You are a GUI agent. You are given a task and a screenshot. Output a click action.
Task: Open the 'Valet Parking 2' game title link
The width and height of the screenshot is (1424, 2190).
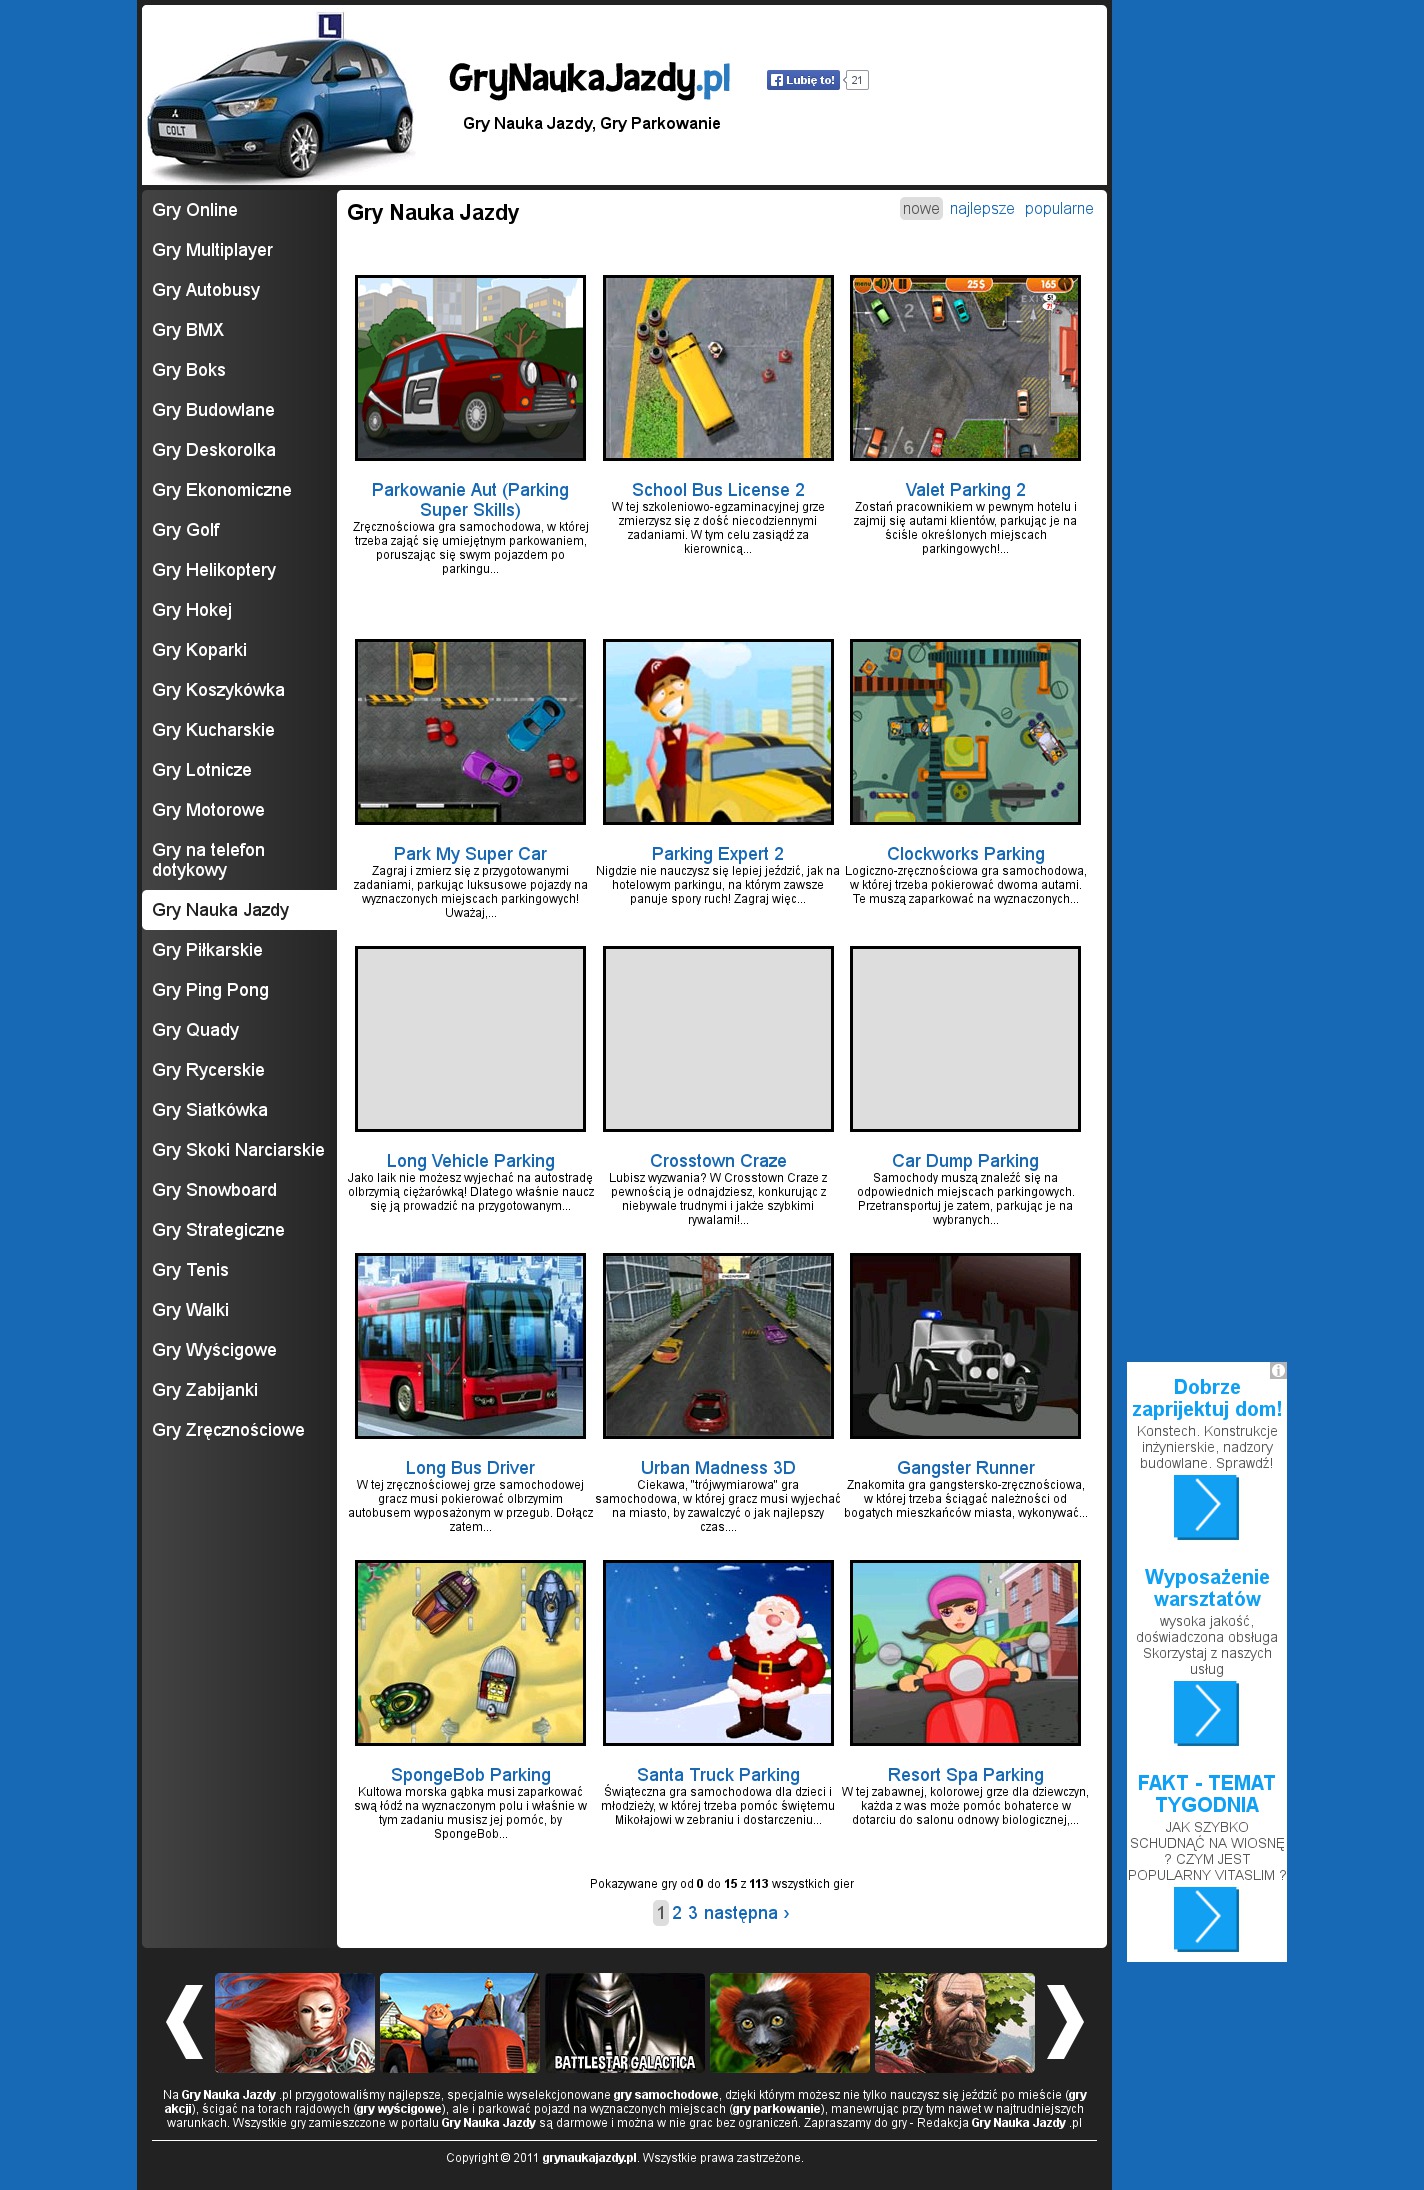tap(965, 490)
